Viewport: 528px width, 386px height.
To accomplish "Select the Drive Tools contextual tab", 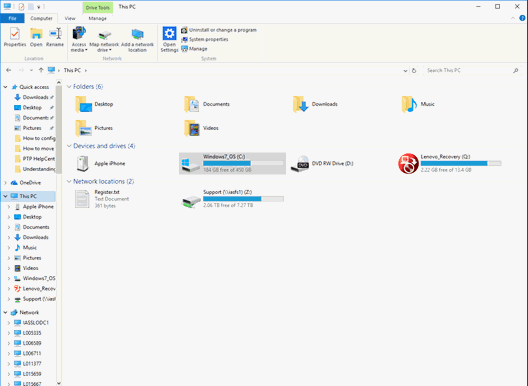I will (98, 7).
